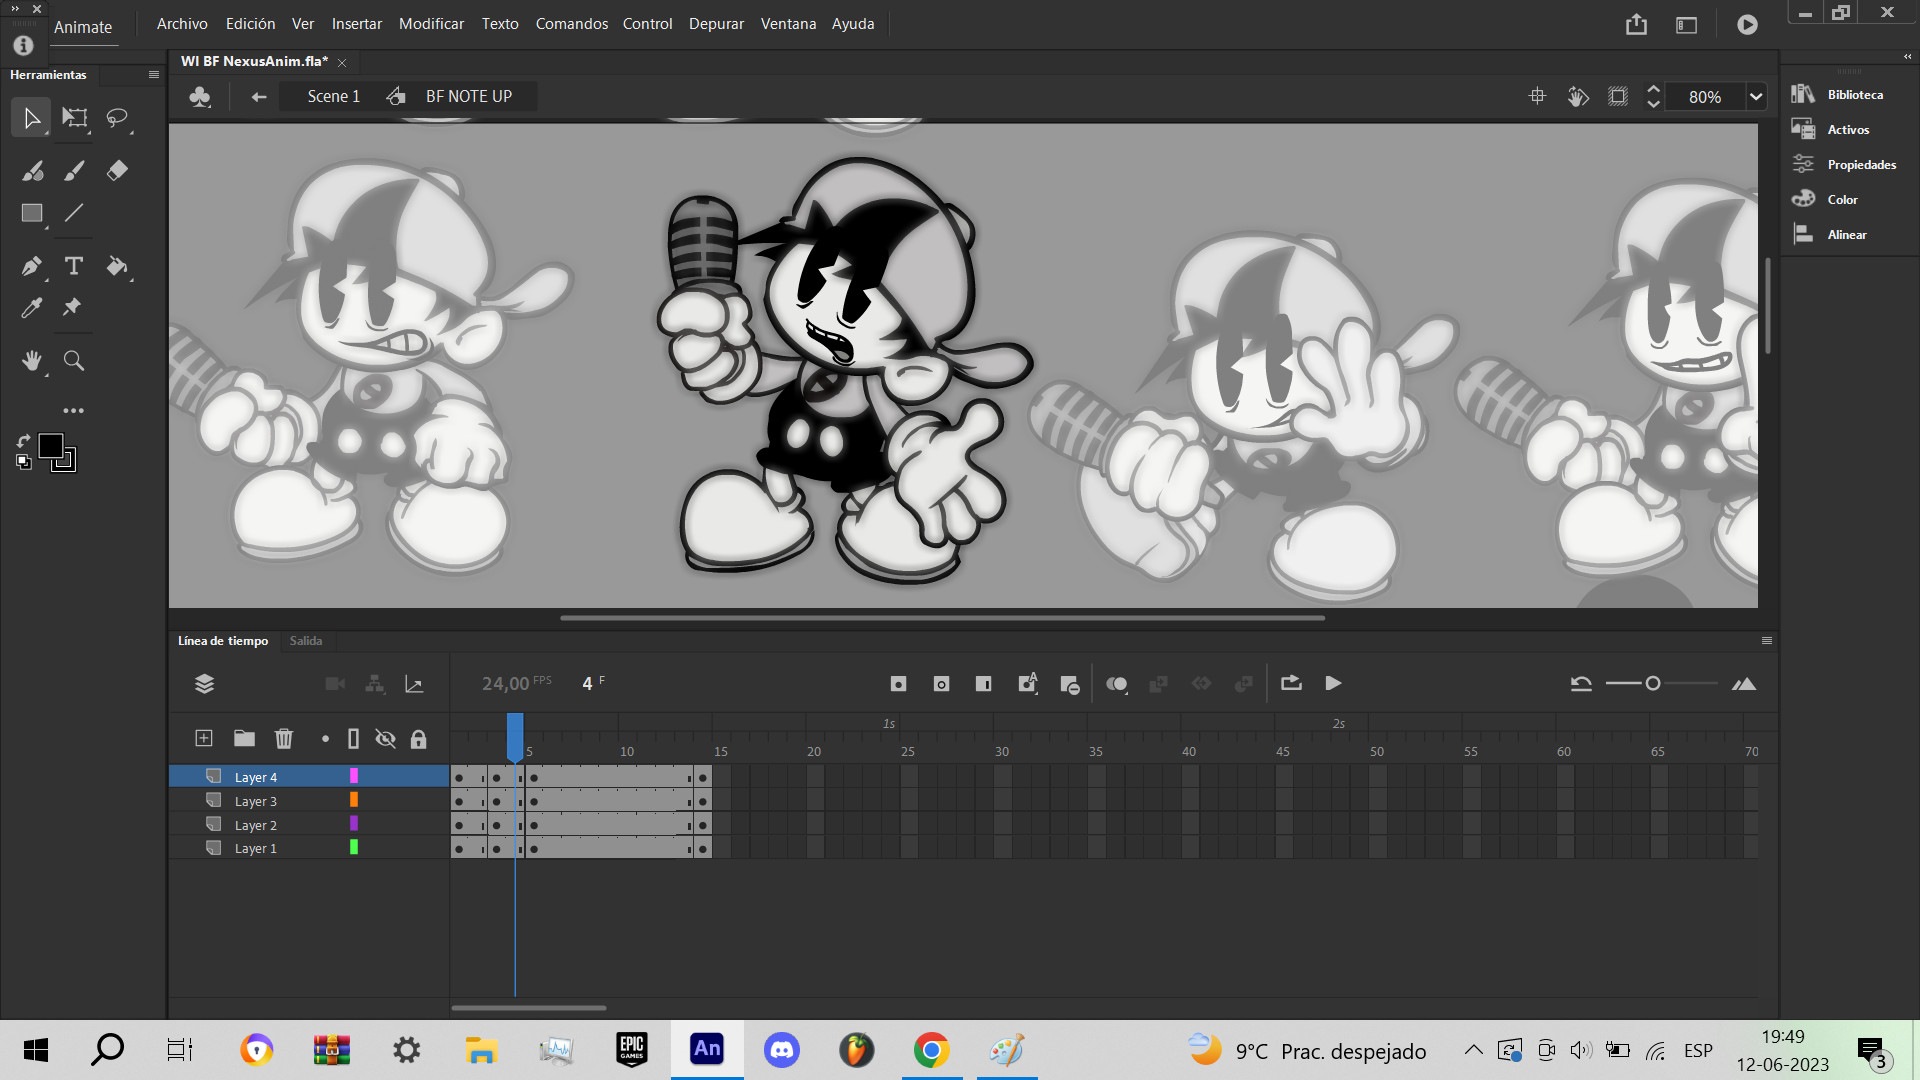The image size is (1920, 1080).
Task: Select the Paint Bucket tool
Action: [x=117, y=266]
